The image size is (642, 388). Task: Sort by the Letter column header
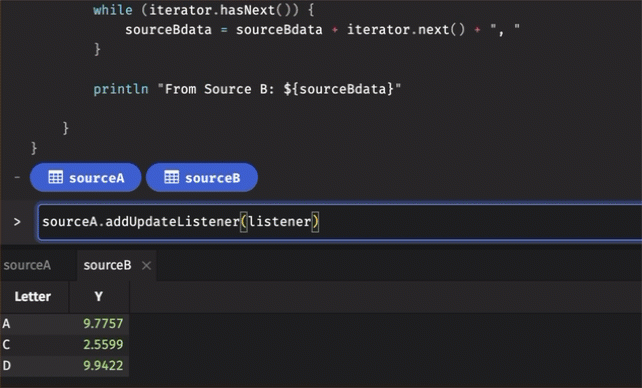[33, 296]
